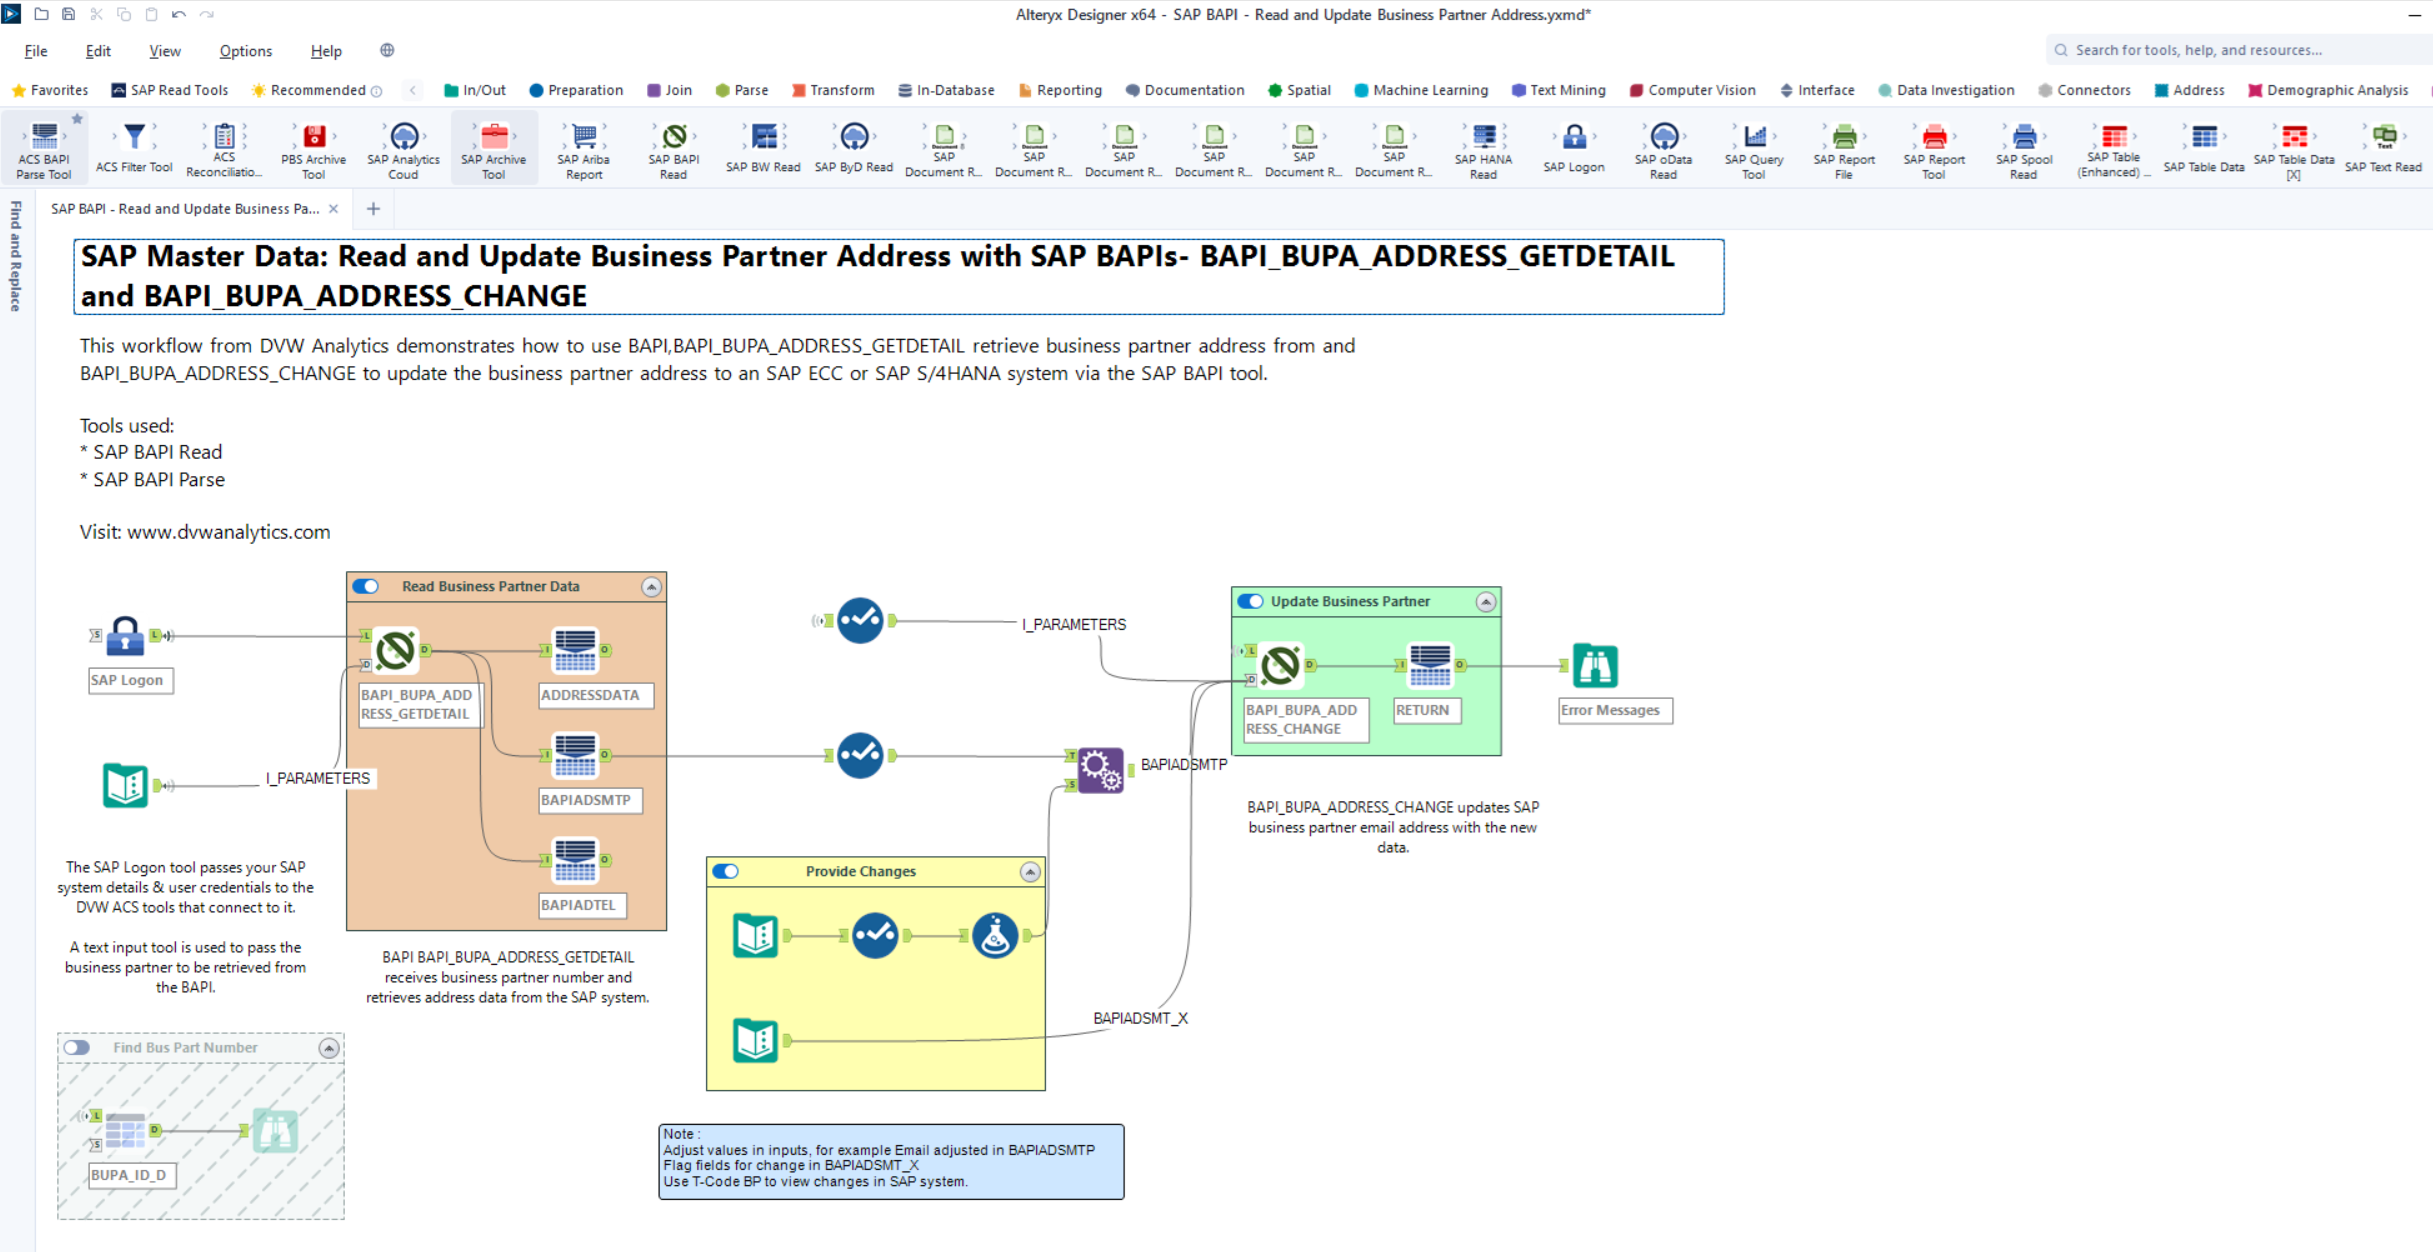The height and width of the screenshot is (1252, 2433).
Task: Click the tool search field
Action: point(2230,50)
